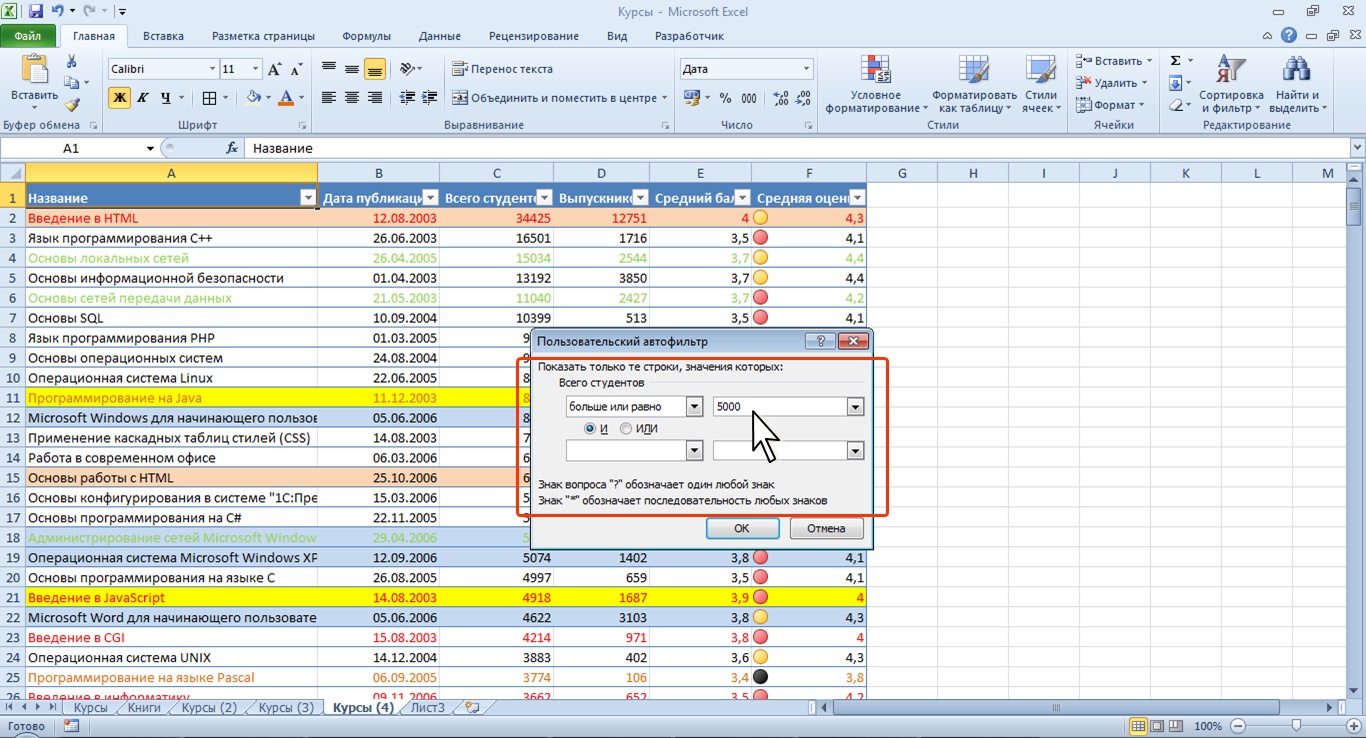
Task: Click the zoom slider handle
Action: click(1296, 726)
